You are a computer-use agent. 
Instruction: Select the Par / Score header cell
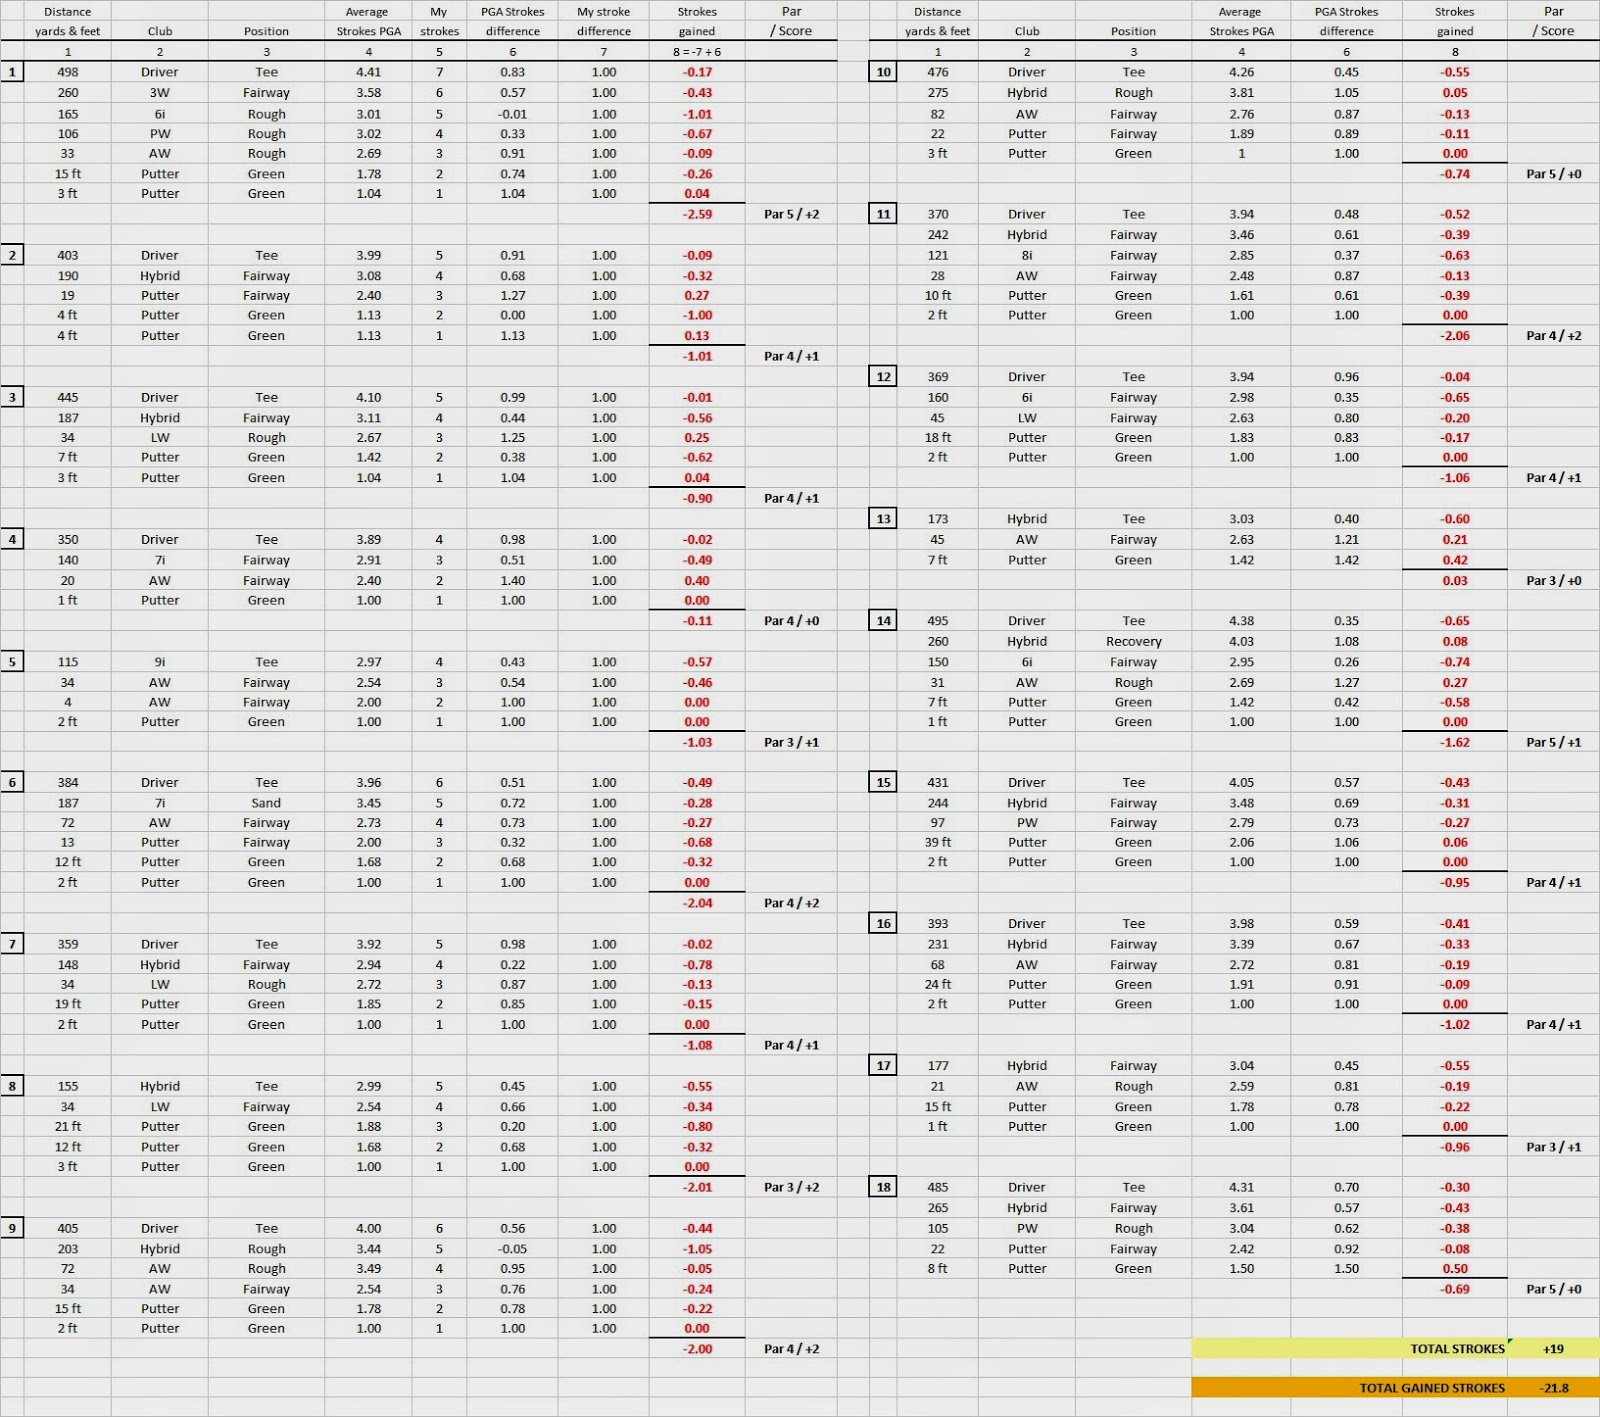pos(791,21)
